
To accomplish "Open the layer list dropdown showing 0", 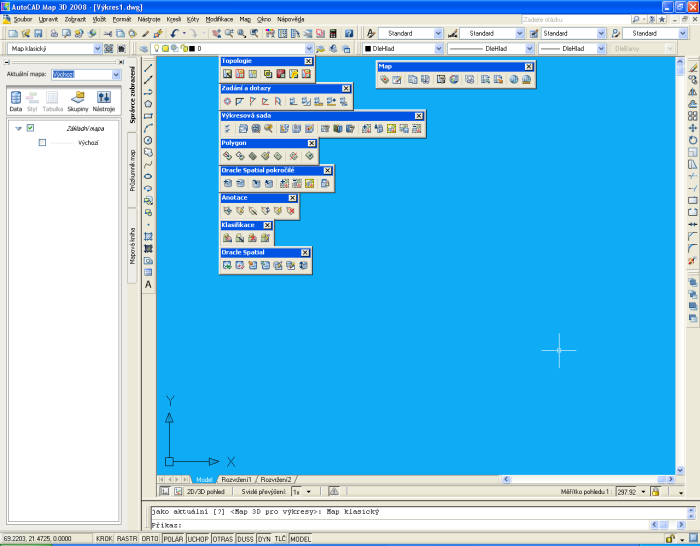I will 309,49.
